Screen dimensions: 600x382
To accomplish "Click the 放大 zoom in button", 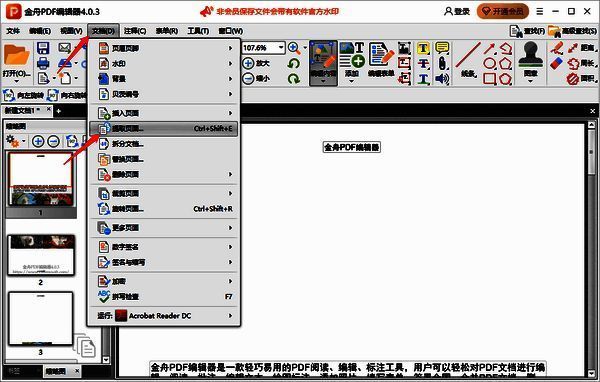I will 256,63.
